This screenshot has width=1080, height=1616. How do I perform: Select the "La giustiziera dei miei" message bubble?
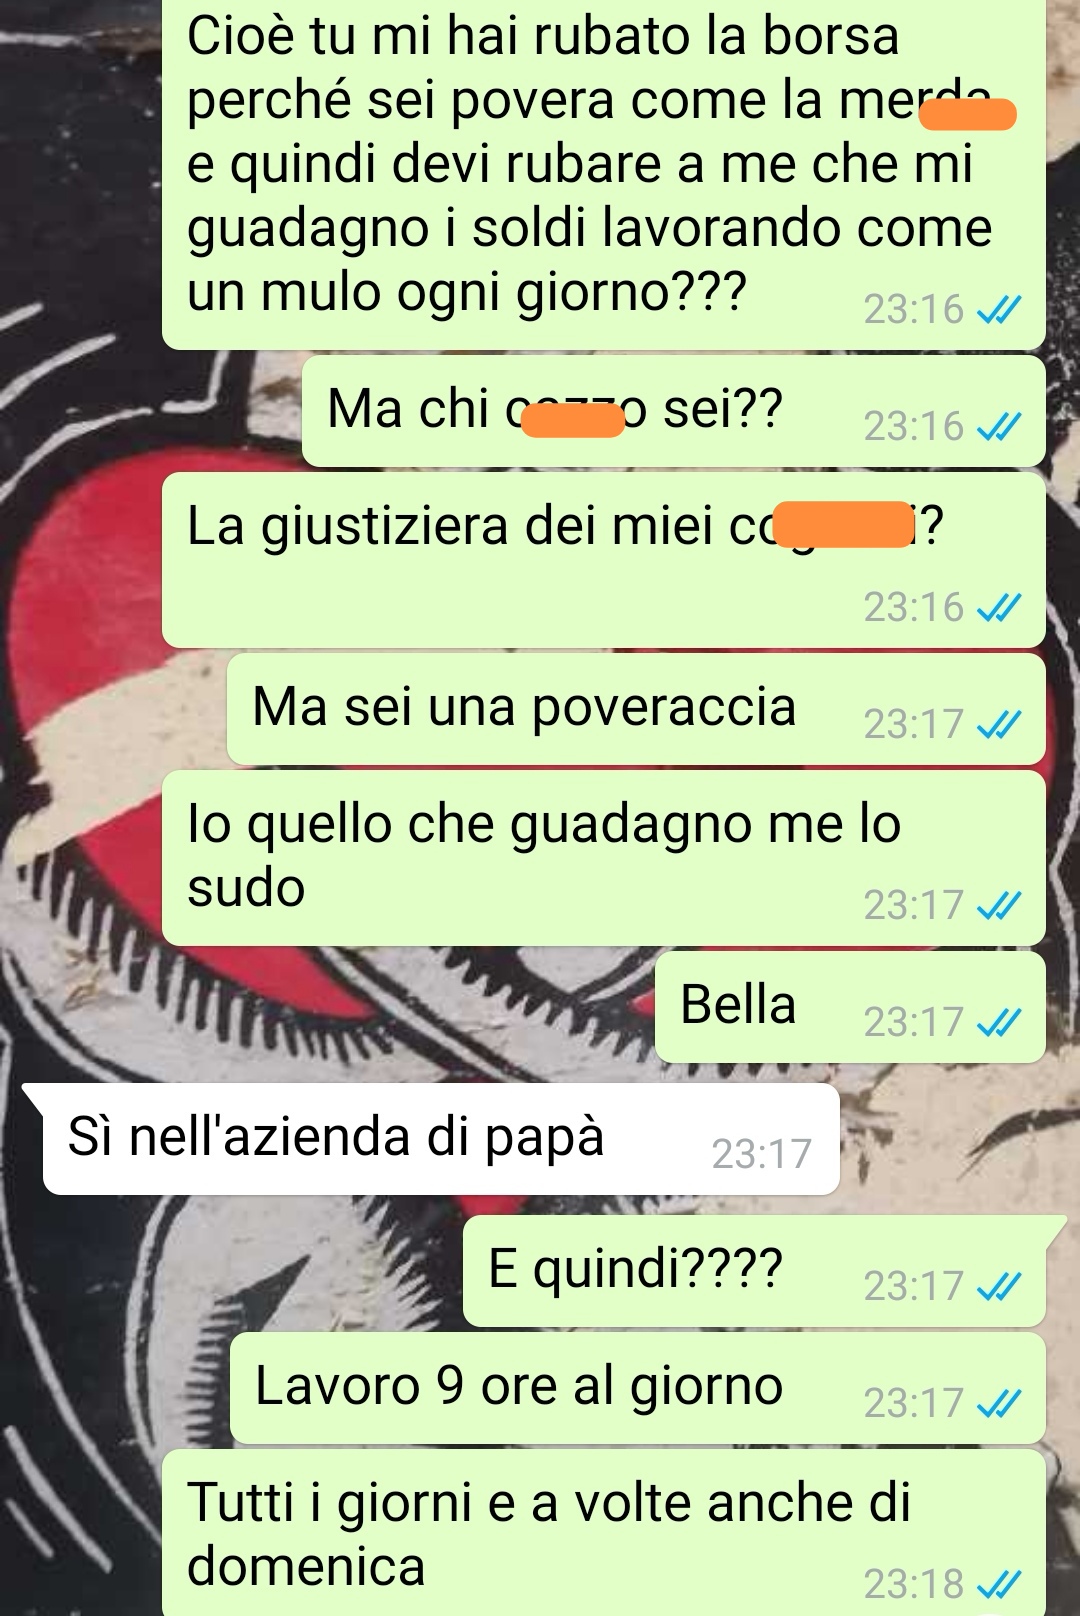604,560
